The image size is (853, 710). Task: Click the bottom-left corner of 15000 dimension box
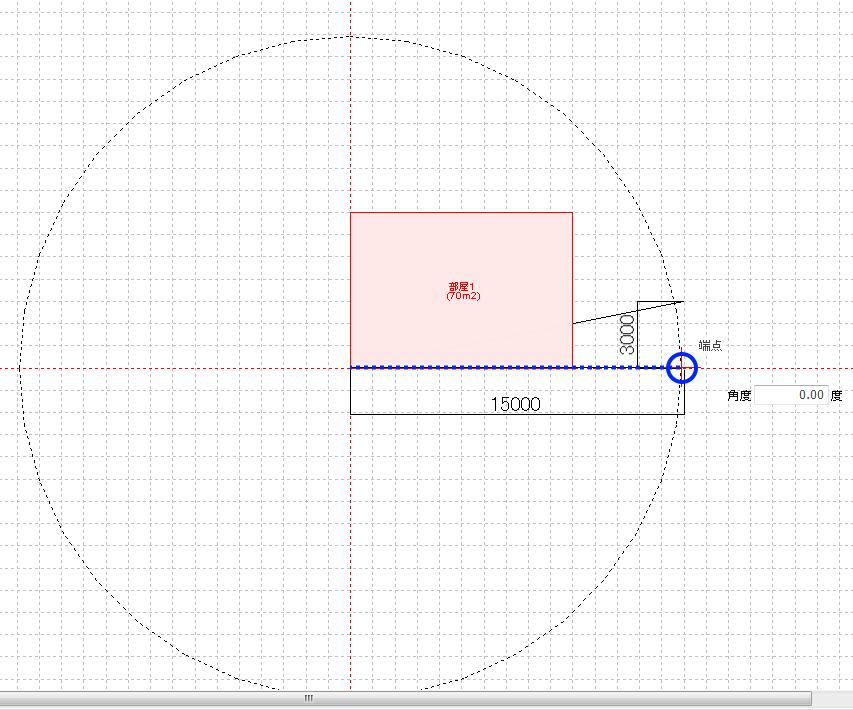tap(350, 414)
